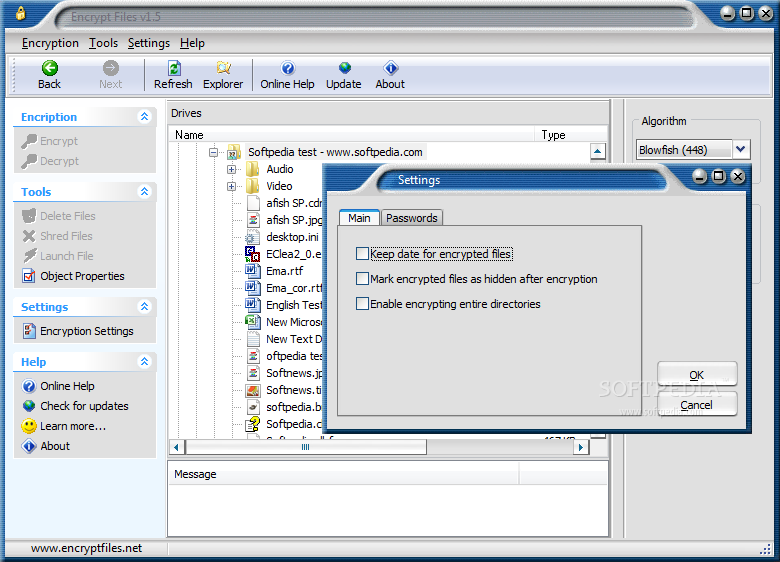Select the oftpedia test image row
This screenshot has height=562, width=780.
tap(284, 356)
